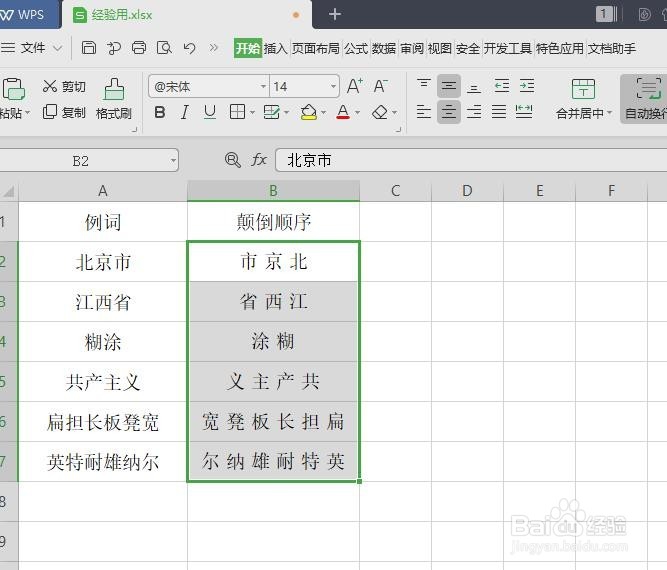Increase font size with A+ icon

pos(355,86)
